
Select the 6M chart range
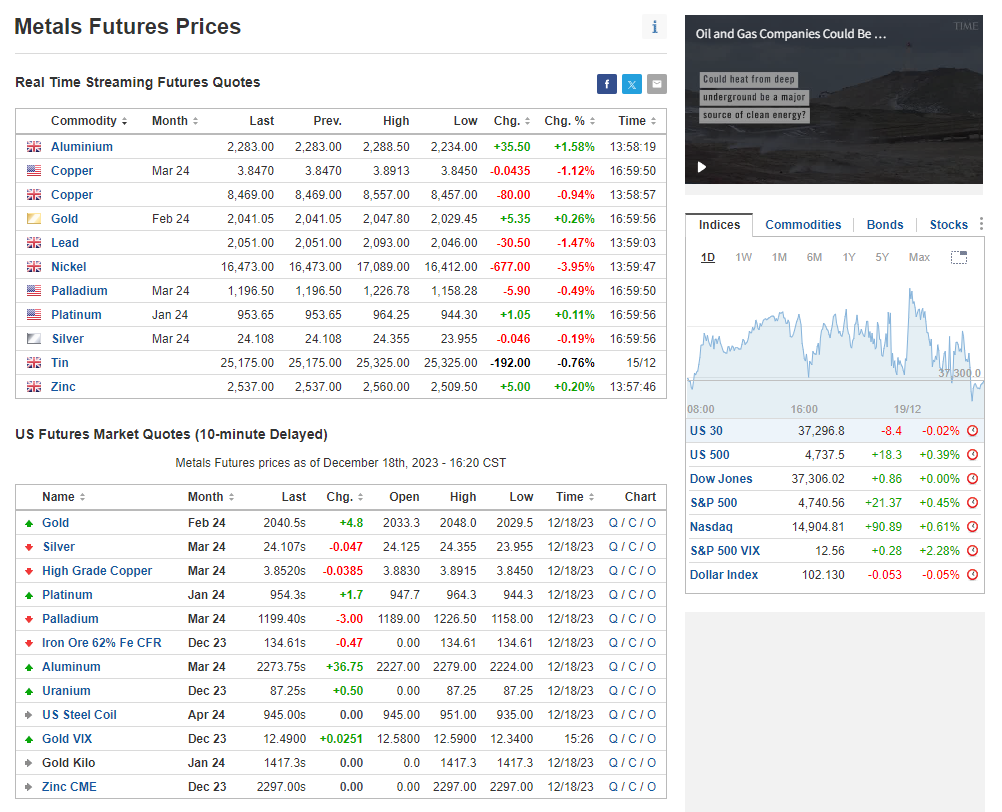point(814,257)
